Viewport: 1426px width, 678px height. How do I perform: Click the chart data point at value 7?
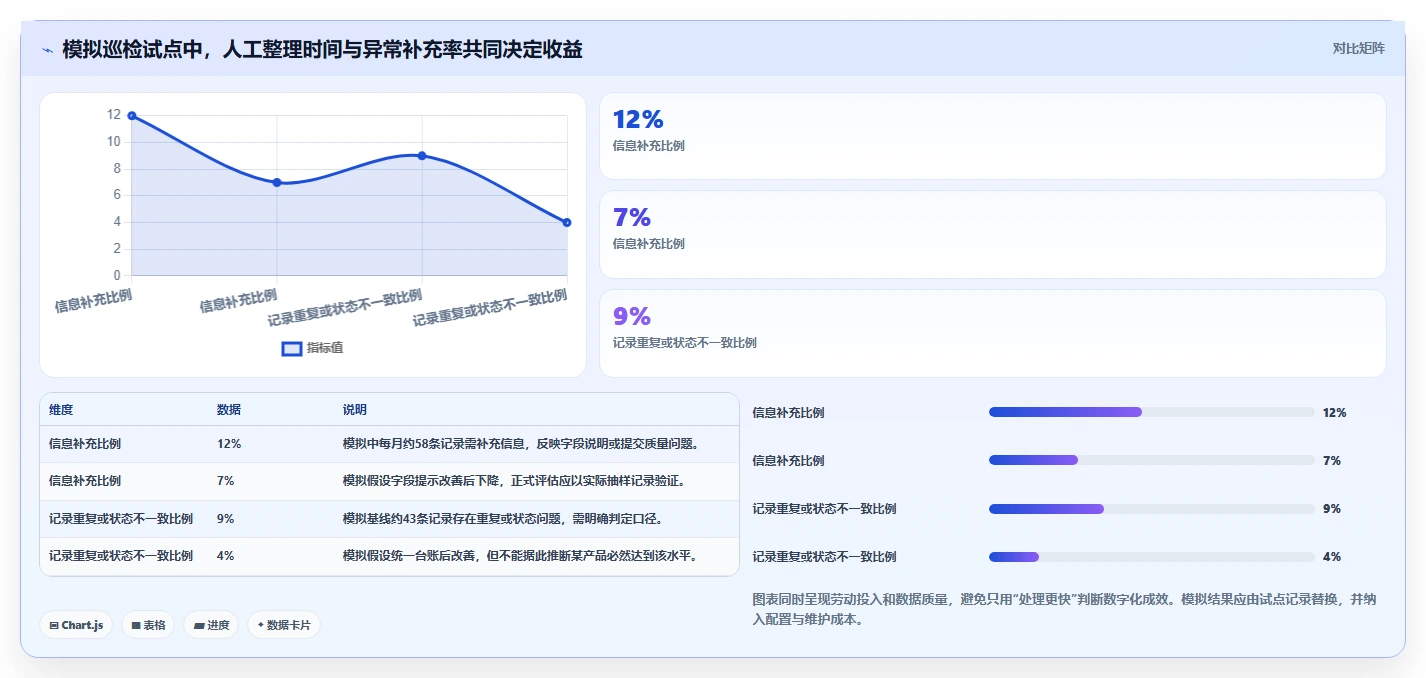[x=277, y=182]
